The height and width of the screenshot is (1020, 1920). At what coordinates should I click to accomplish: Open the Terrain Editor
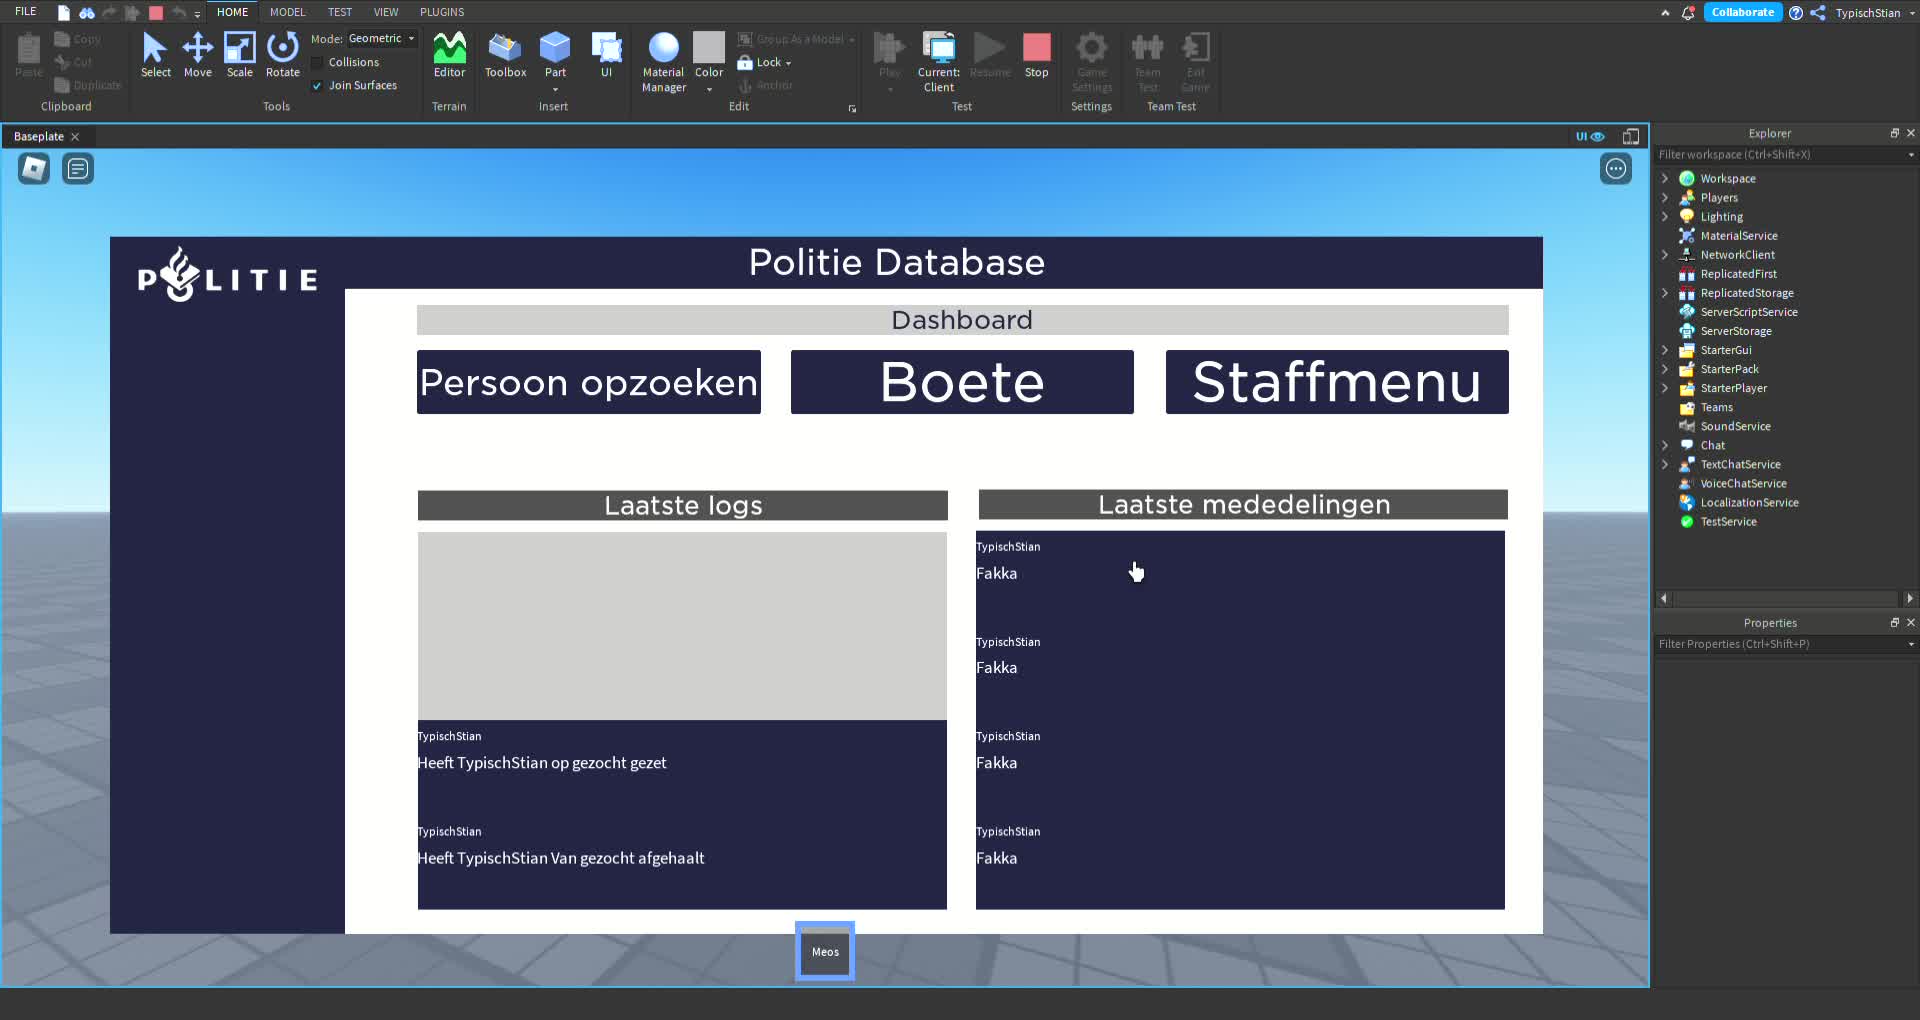point(449,54)
